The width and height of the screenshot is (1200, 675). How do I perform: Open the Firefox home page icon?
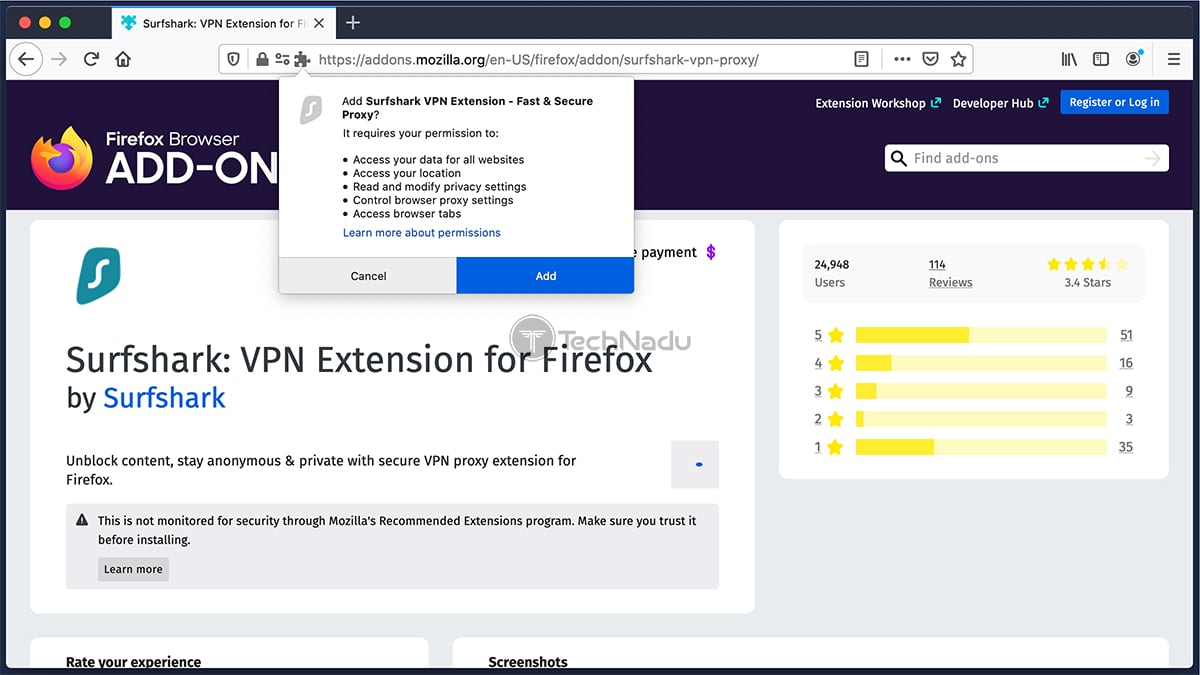click(123, 59)
